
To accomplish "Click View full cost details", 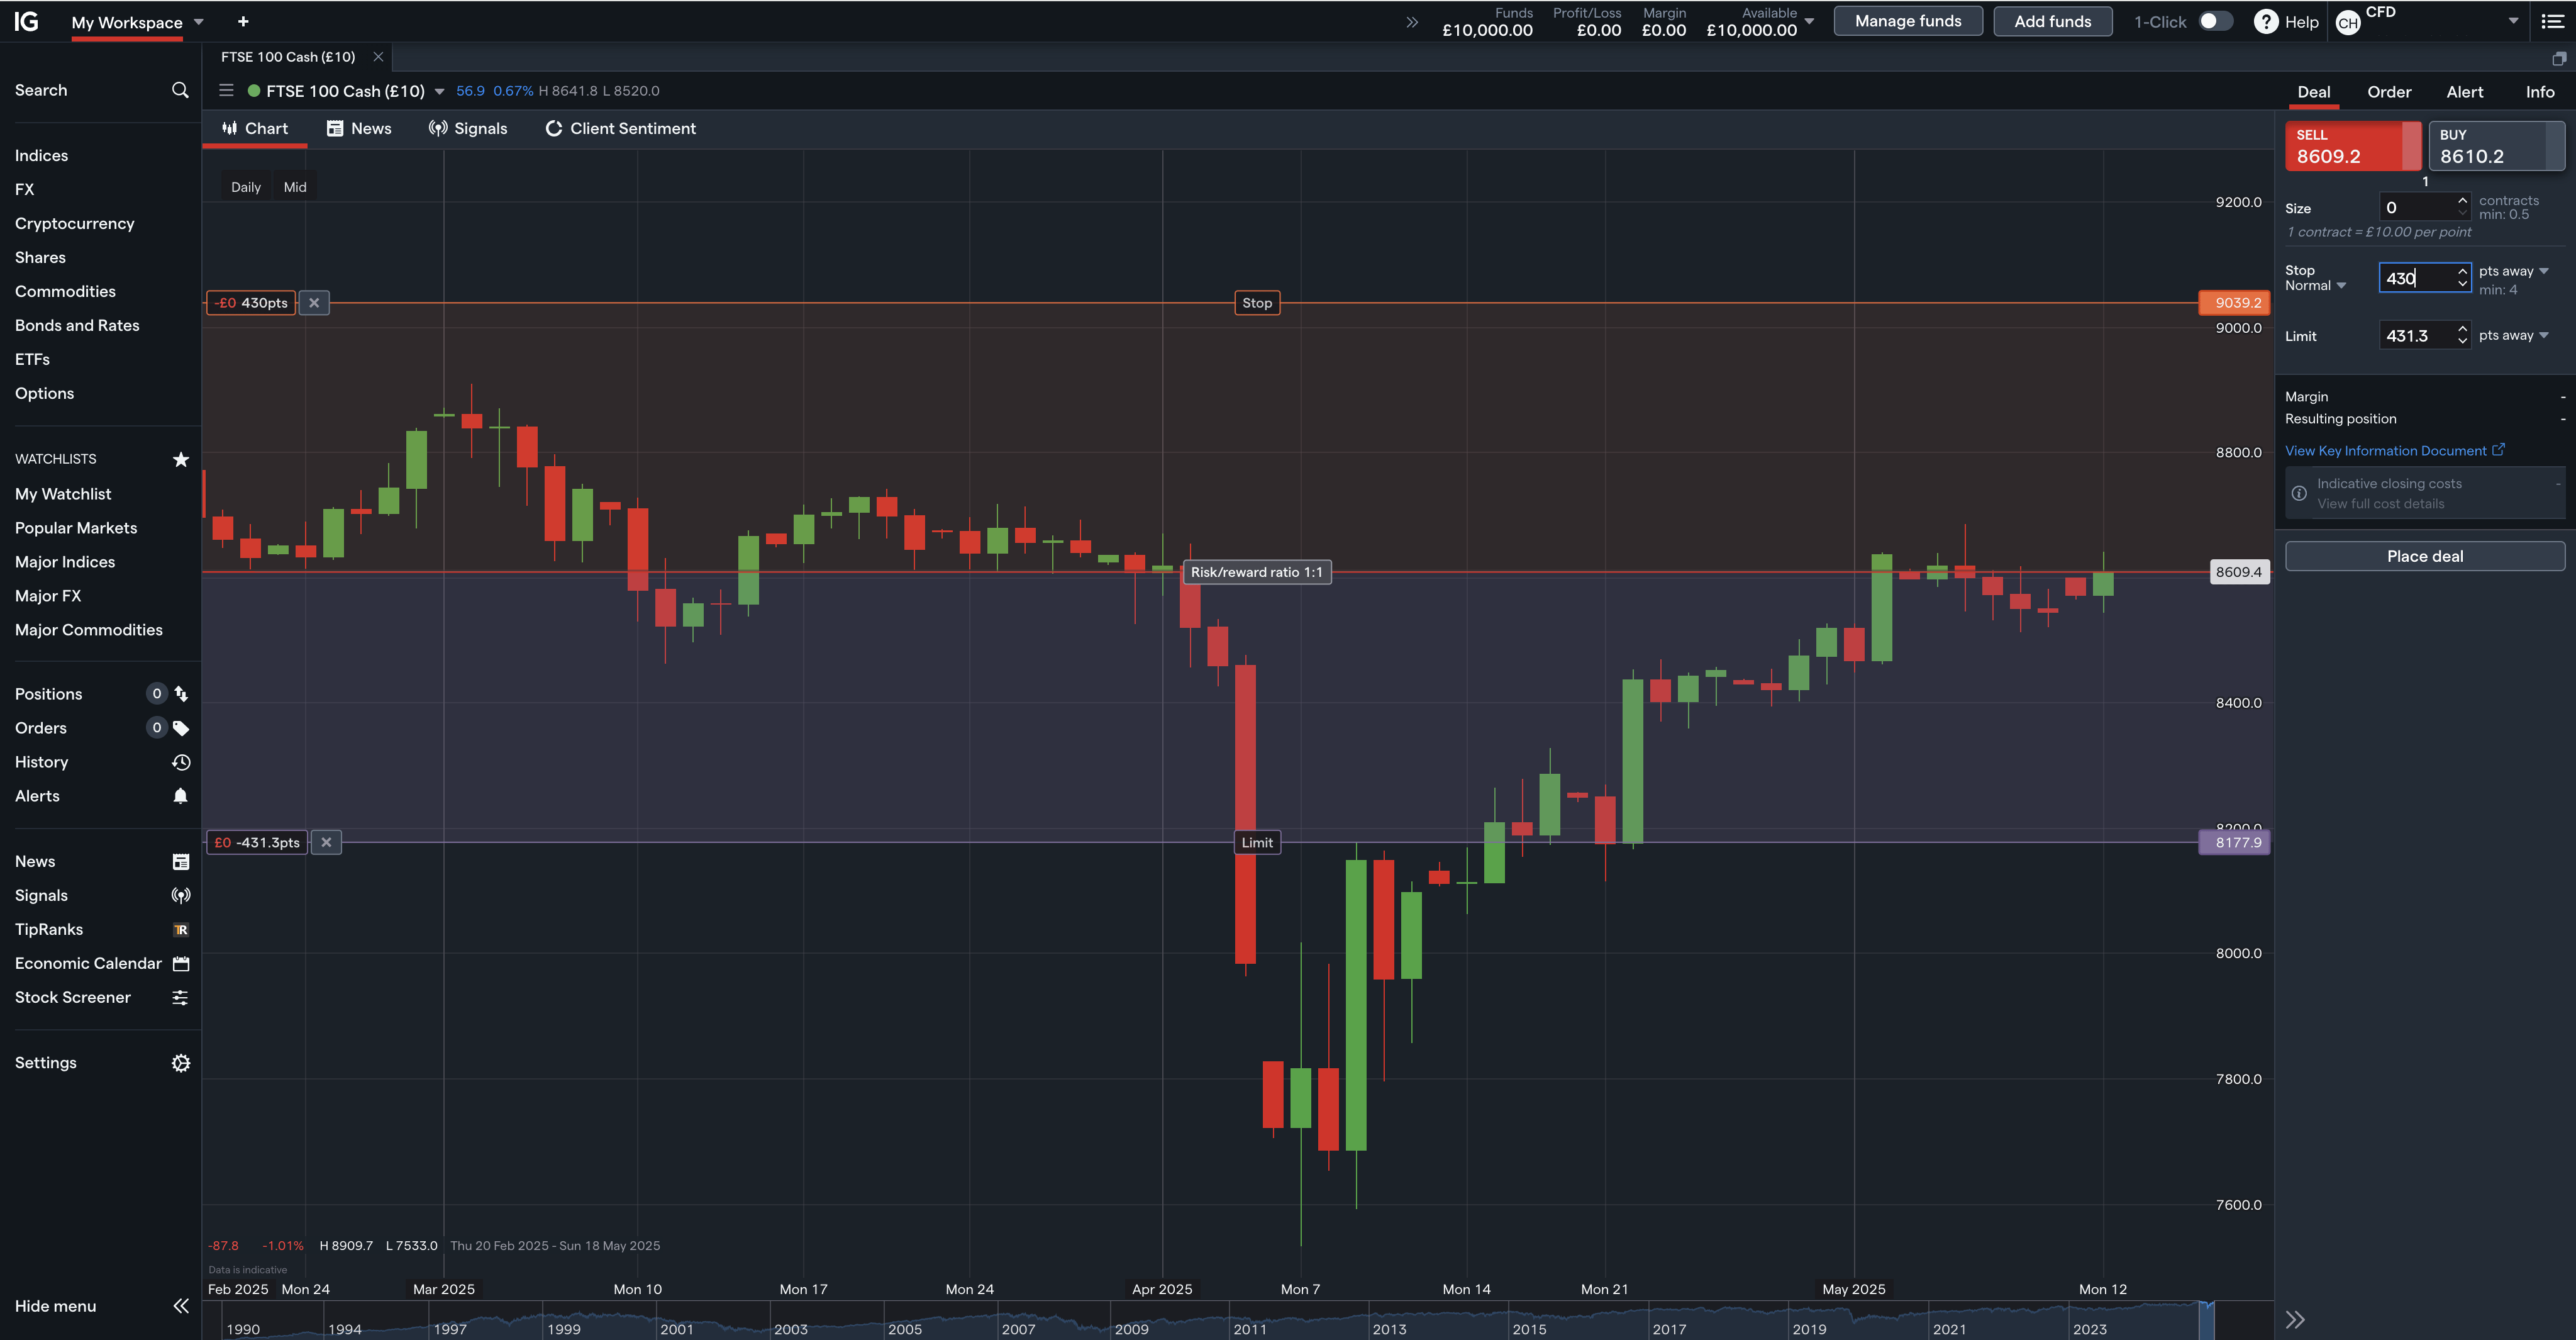I will (2381, 504).
